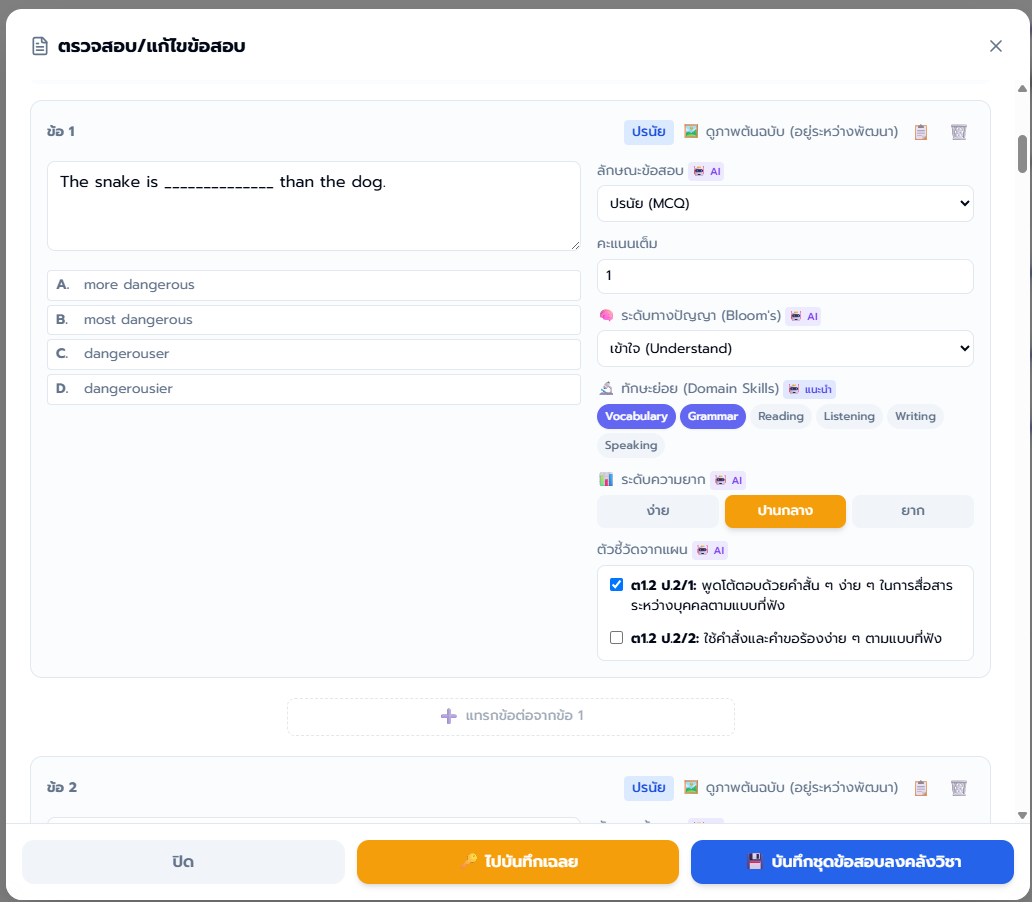Click the trash delete icon for question 2
The width and height of the screenshot is (1032, 902).
tap(959, 788)
